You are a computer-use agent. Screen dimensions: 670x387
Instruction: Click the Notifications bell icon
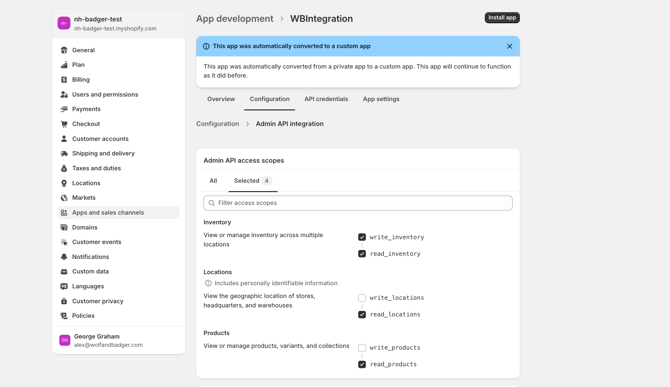click(x=64, y=257)
